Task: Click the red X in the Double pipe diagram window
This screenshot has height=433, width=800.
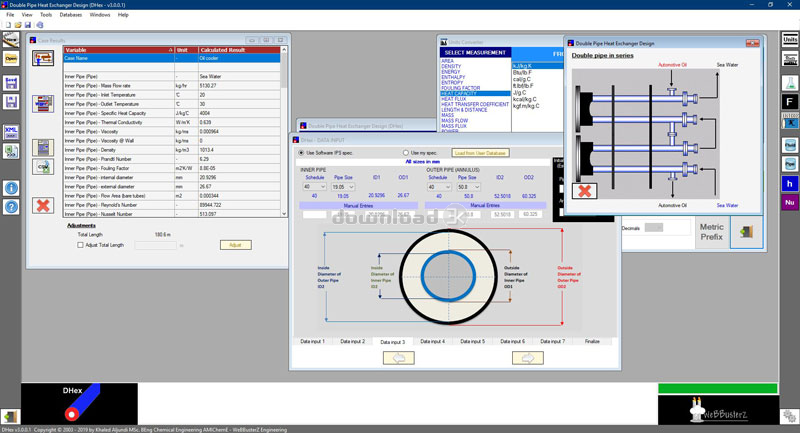Action: 585,191
